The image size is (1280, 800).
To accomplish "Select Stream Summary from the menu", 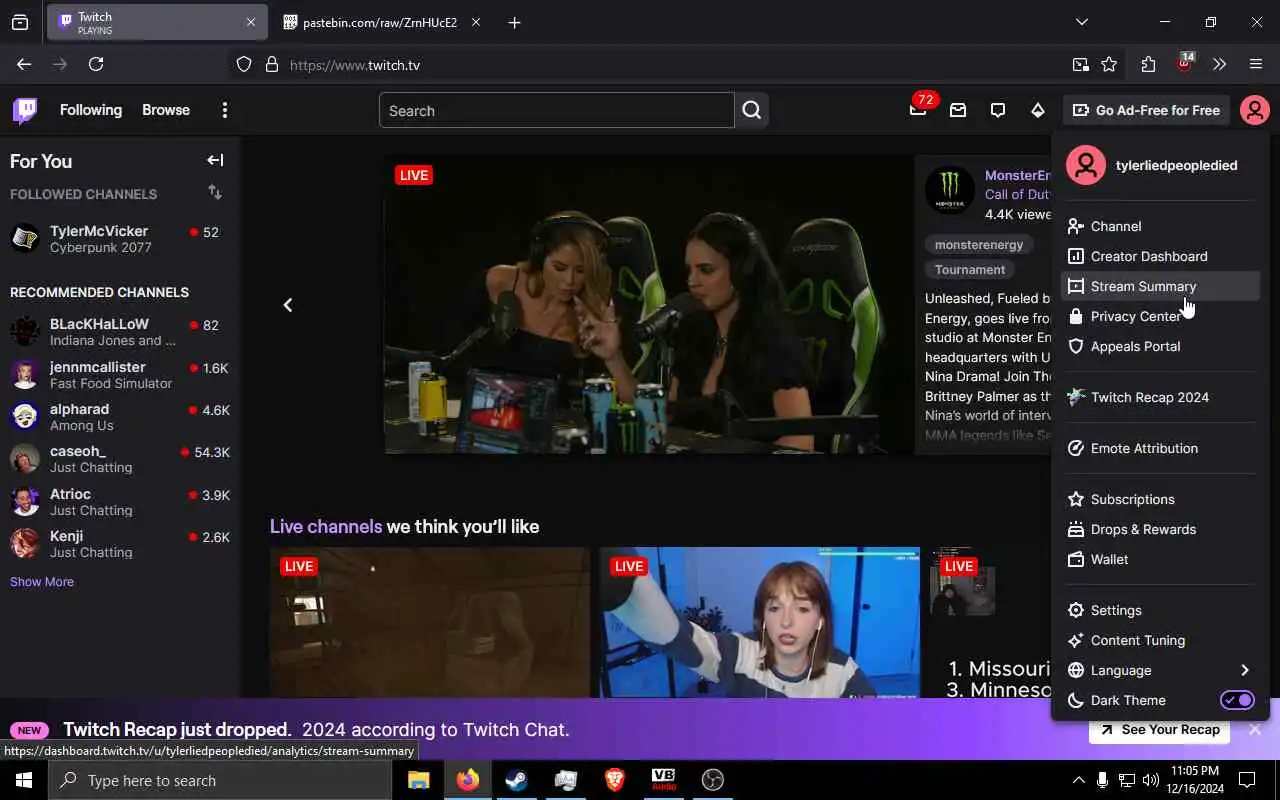I will pyautogui.click(x=1160, y=286).
